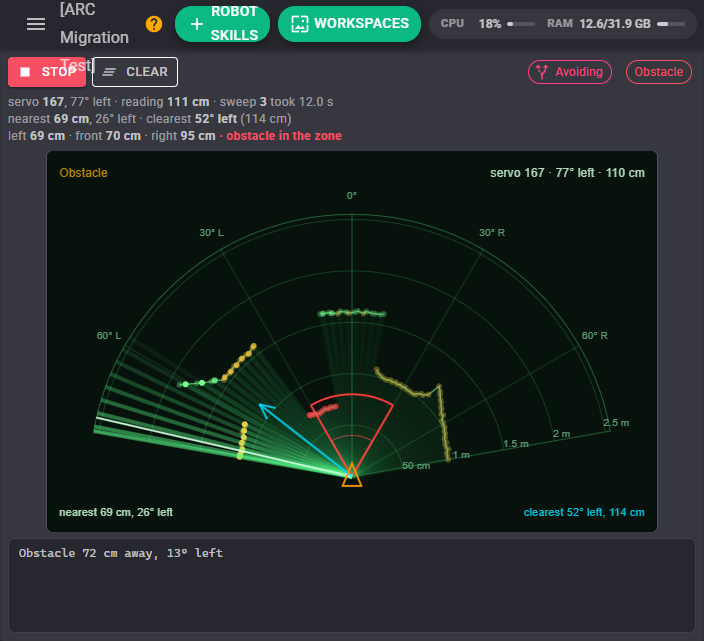704x641 pixels.
Task: Click the 'servo 167 · 77° left · 110 cm' radar label
Action: pos(567,173)
